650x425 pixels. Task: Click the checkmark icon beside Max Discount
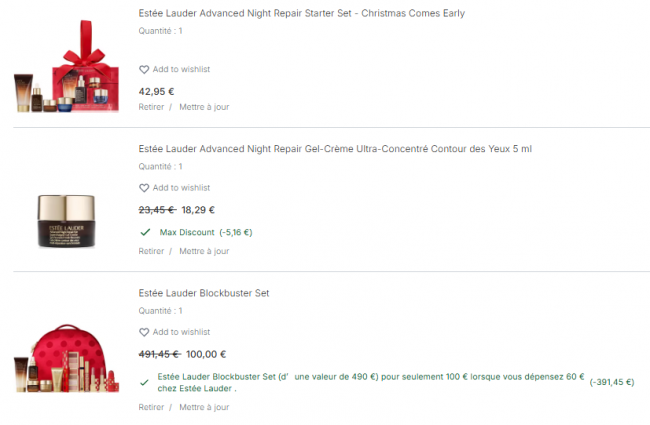[145, 232]
